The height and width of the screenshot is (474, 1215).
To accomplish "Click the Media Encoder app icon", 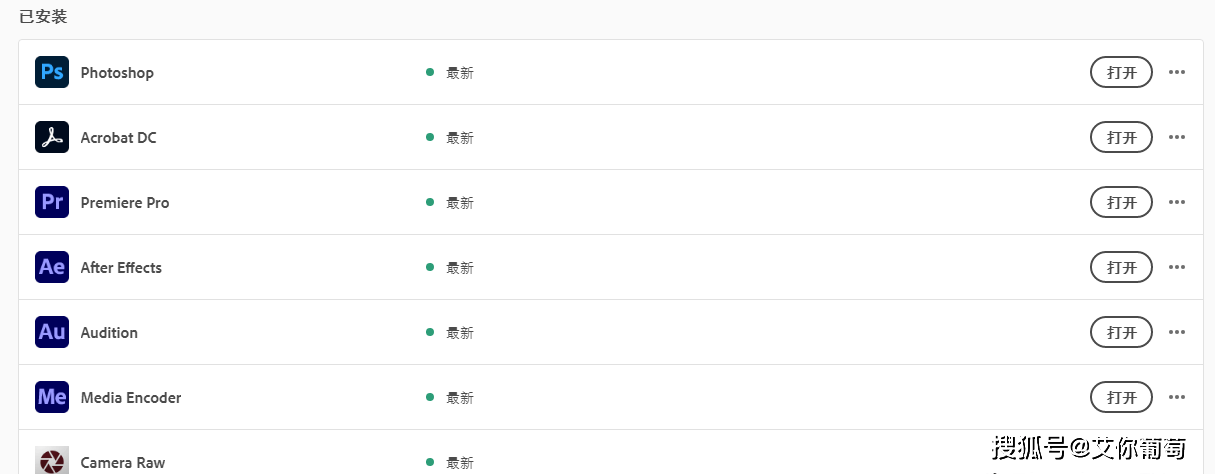I will click(x=52, y=398).
